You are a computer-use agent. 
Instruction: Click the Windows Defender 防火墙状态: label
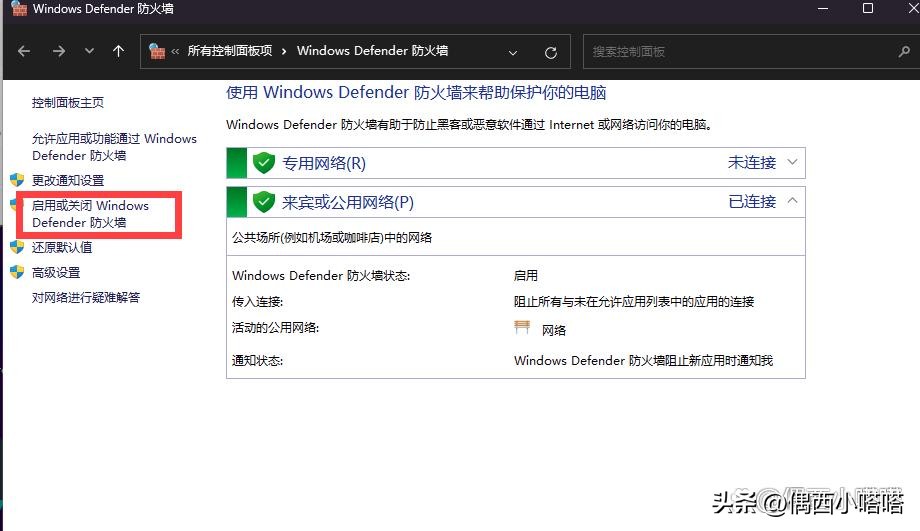[321, 275]
